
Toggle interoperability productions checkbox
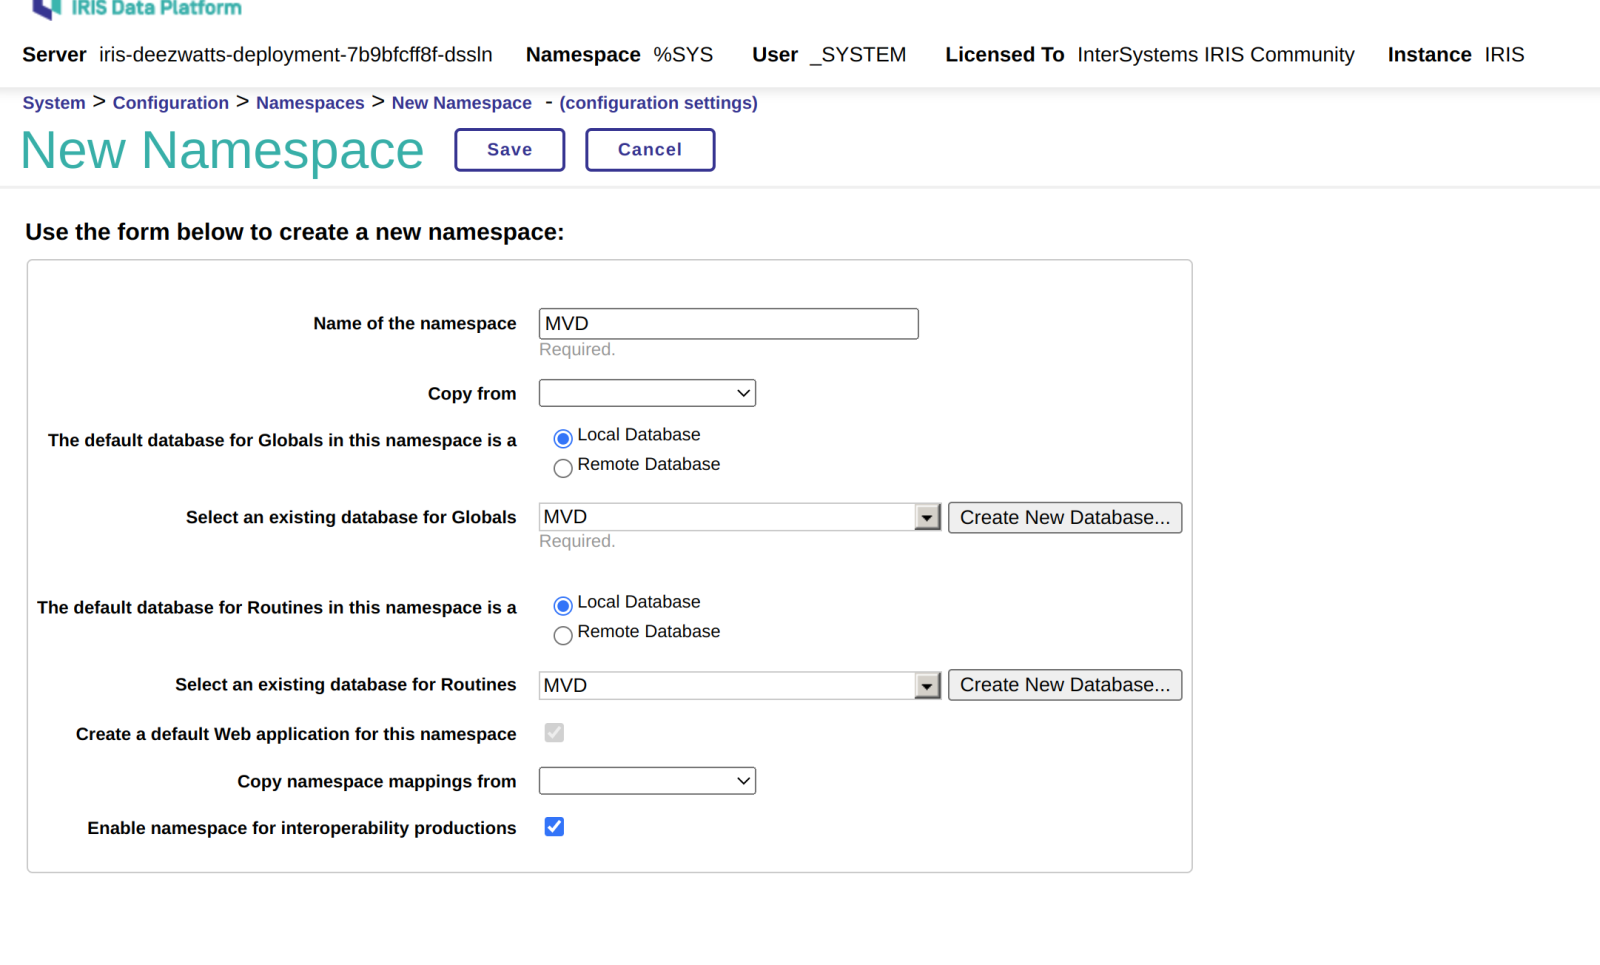tap(554, 827)
